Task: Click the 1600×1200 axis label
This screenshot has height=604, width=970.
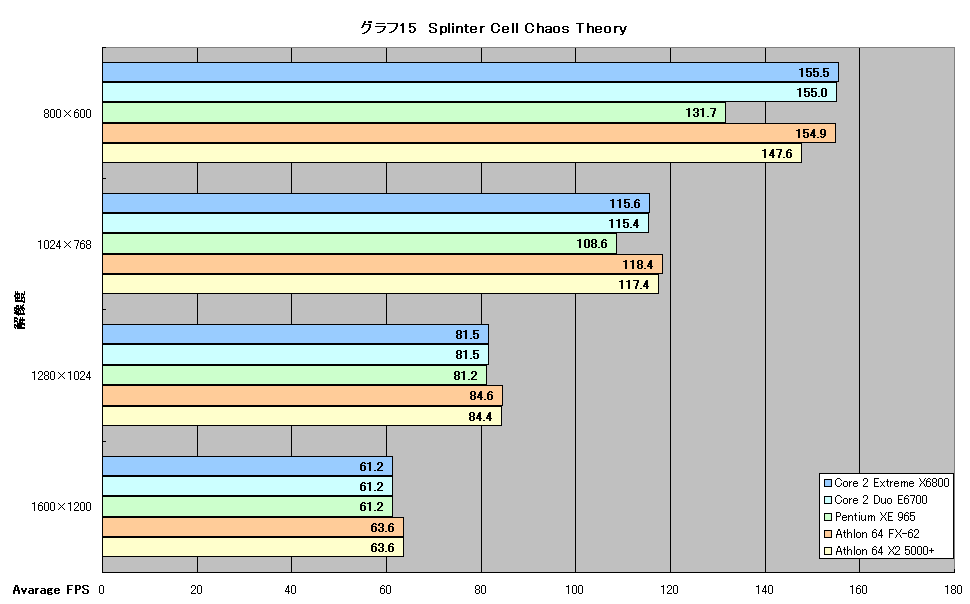Action: coord(61,507)
